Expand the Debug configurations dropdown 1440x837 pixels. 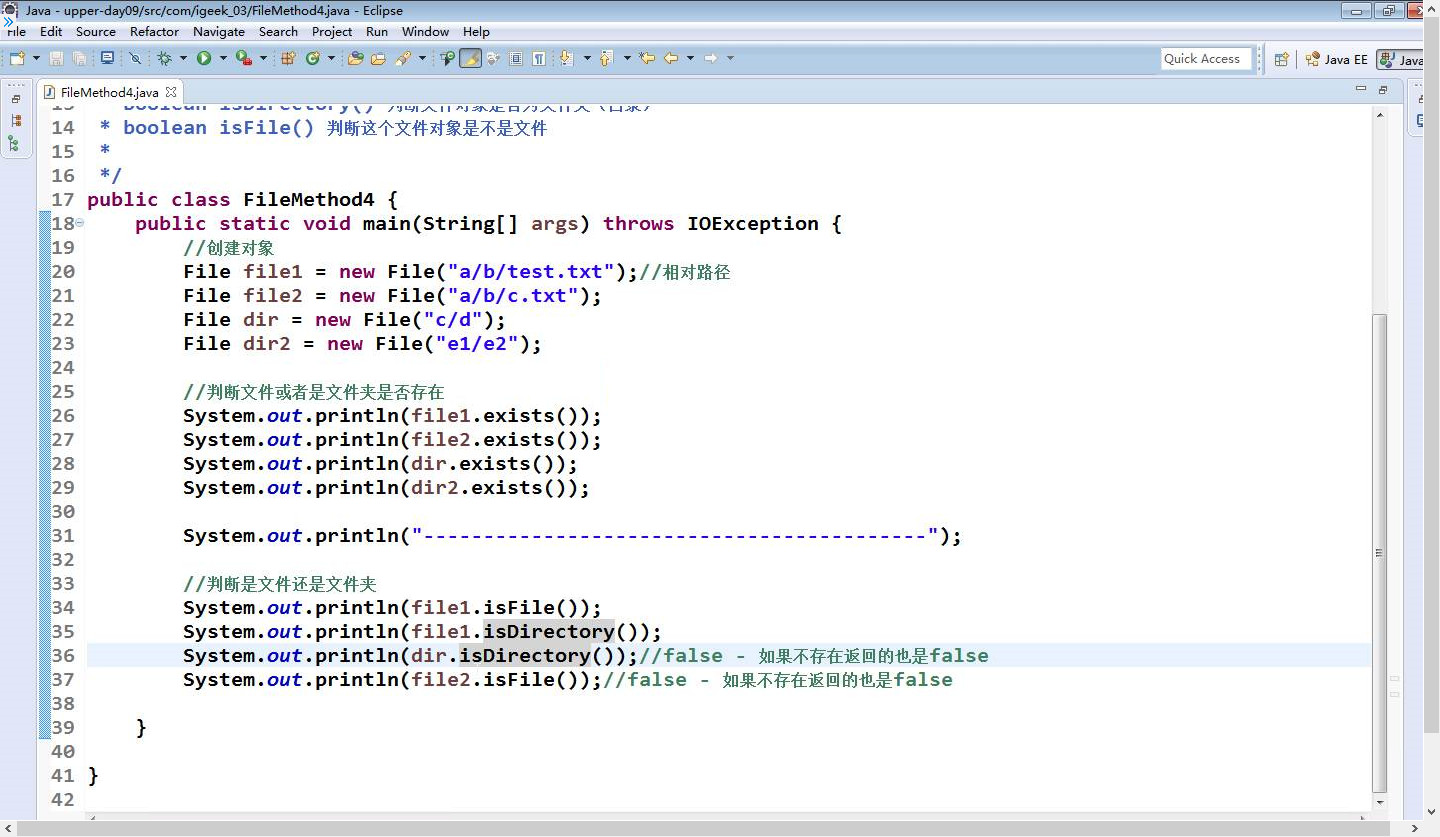pyautogui.click(x=183, y=58)
